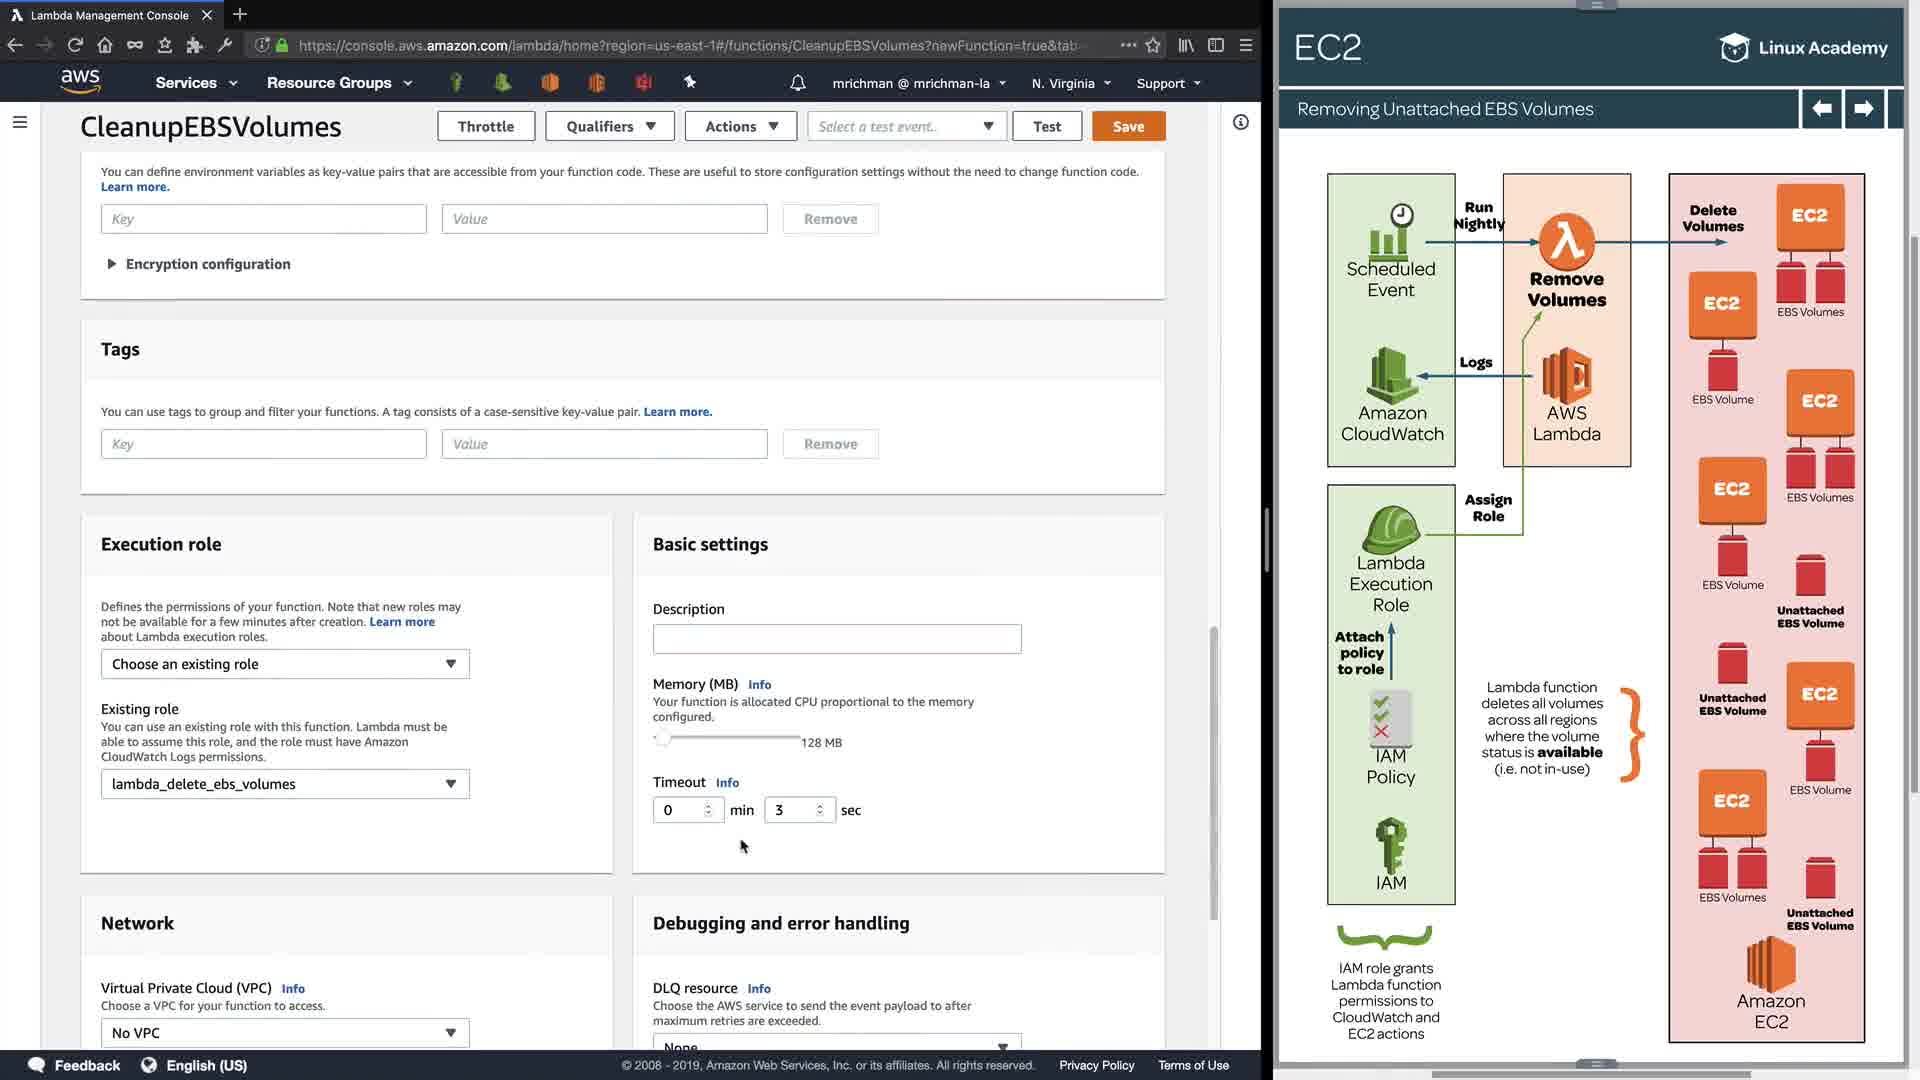Image resolution: width=1920 pixels, height=1080 pixels.
Task: Click the Throttle button
Action: [x=486, y=126]
